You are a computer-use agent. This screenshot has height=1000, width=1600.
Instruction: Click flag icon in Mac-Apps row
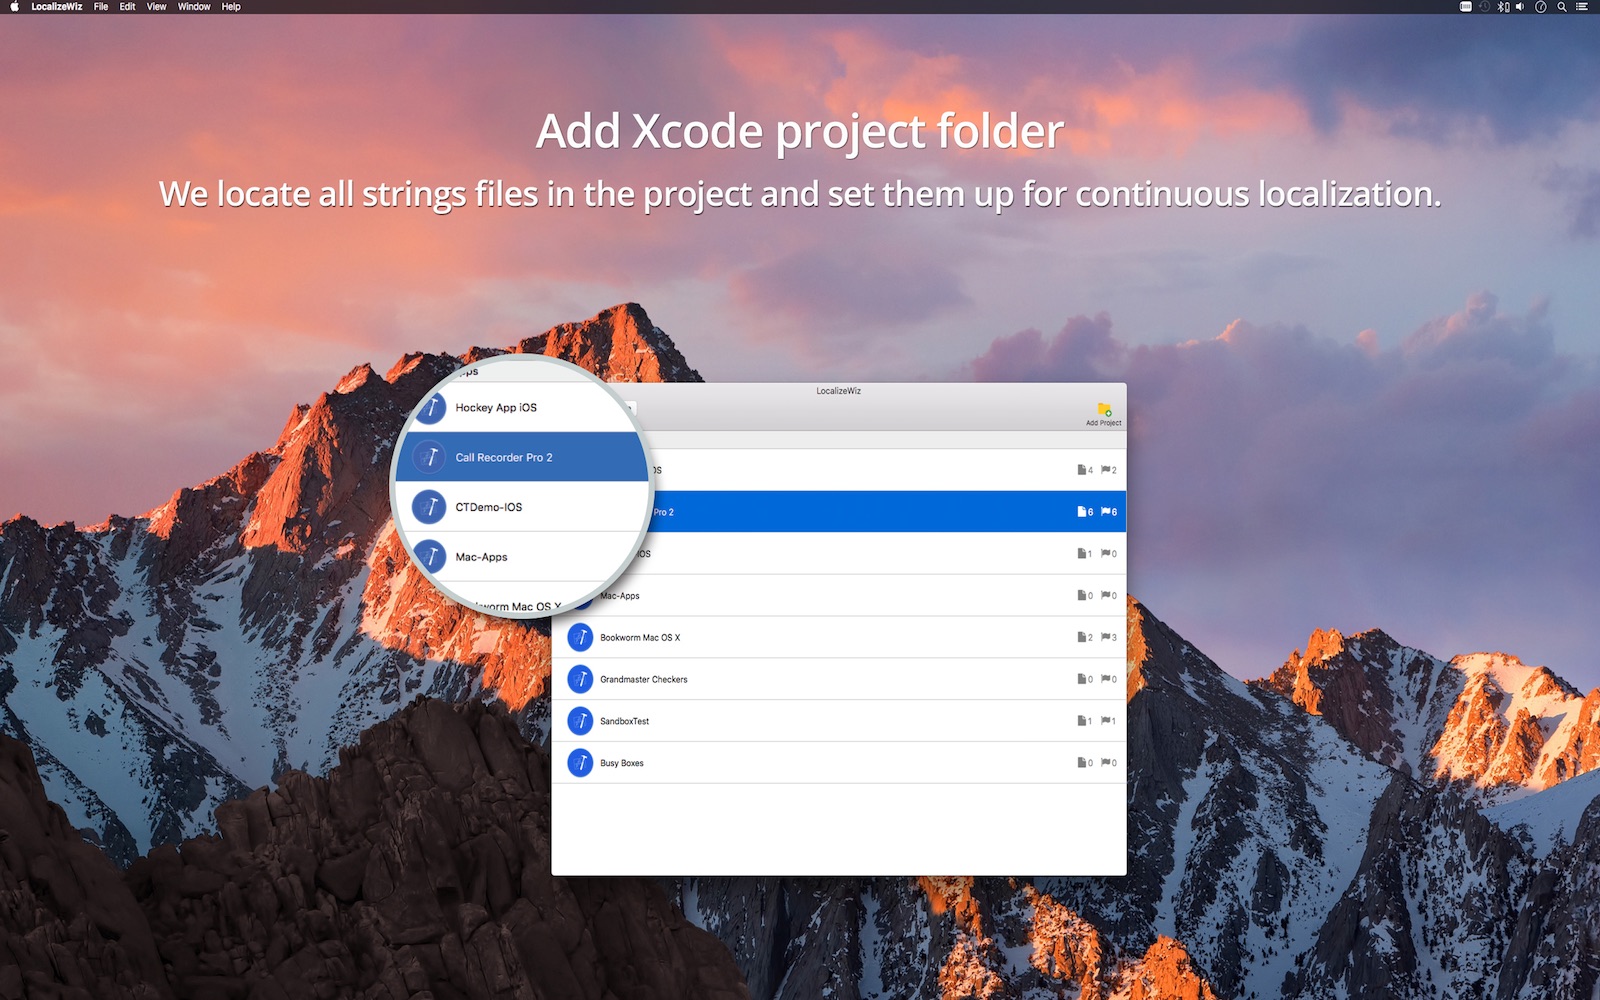1105,596
